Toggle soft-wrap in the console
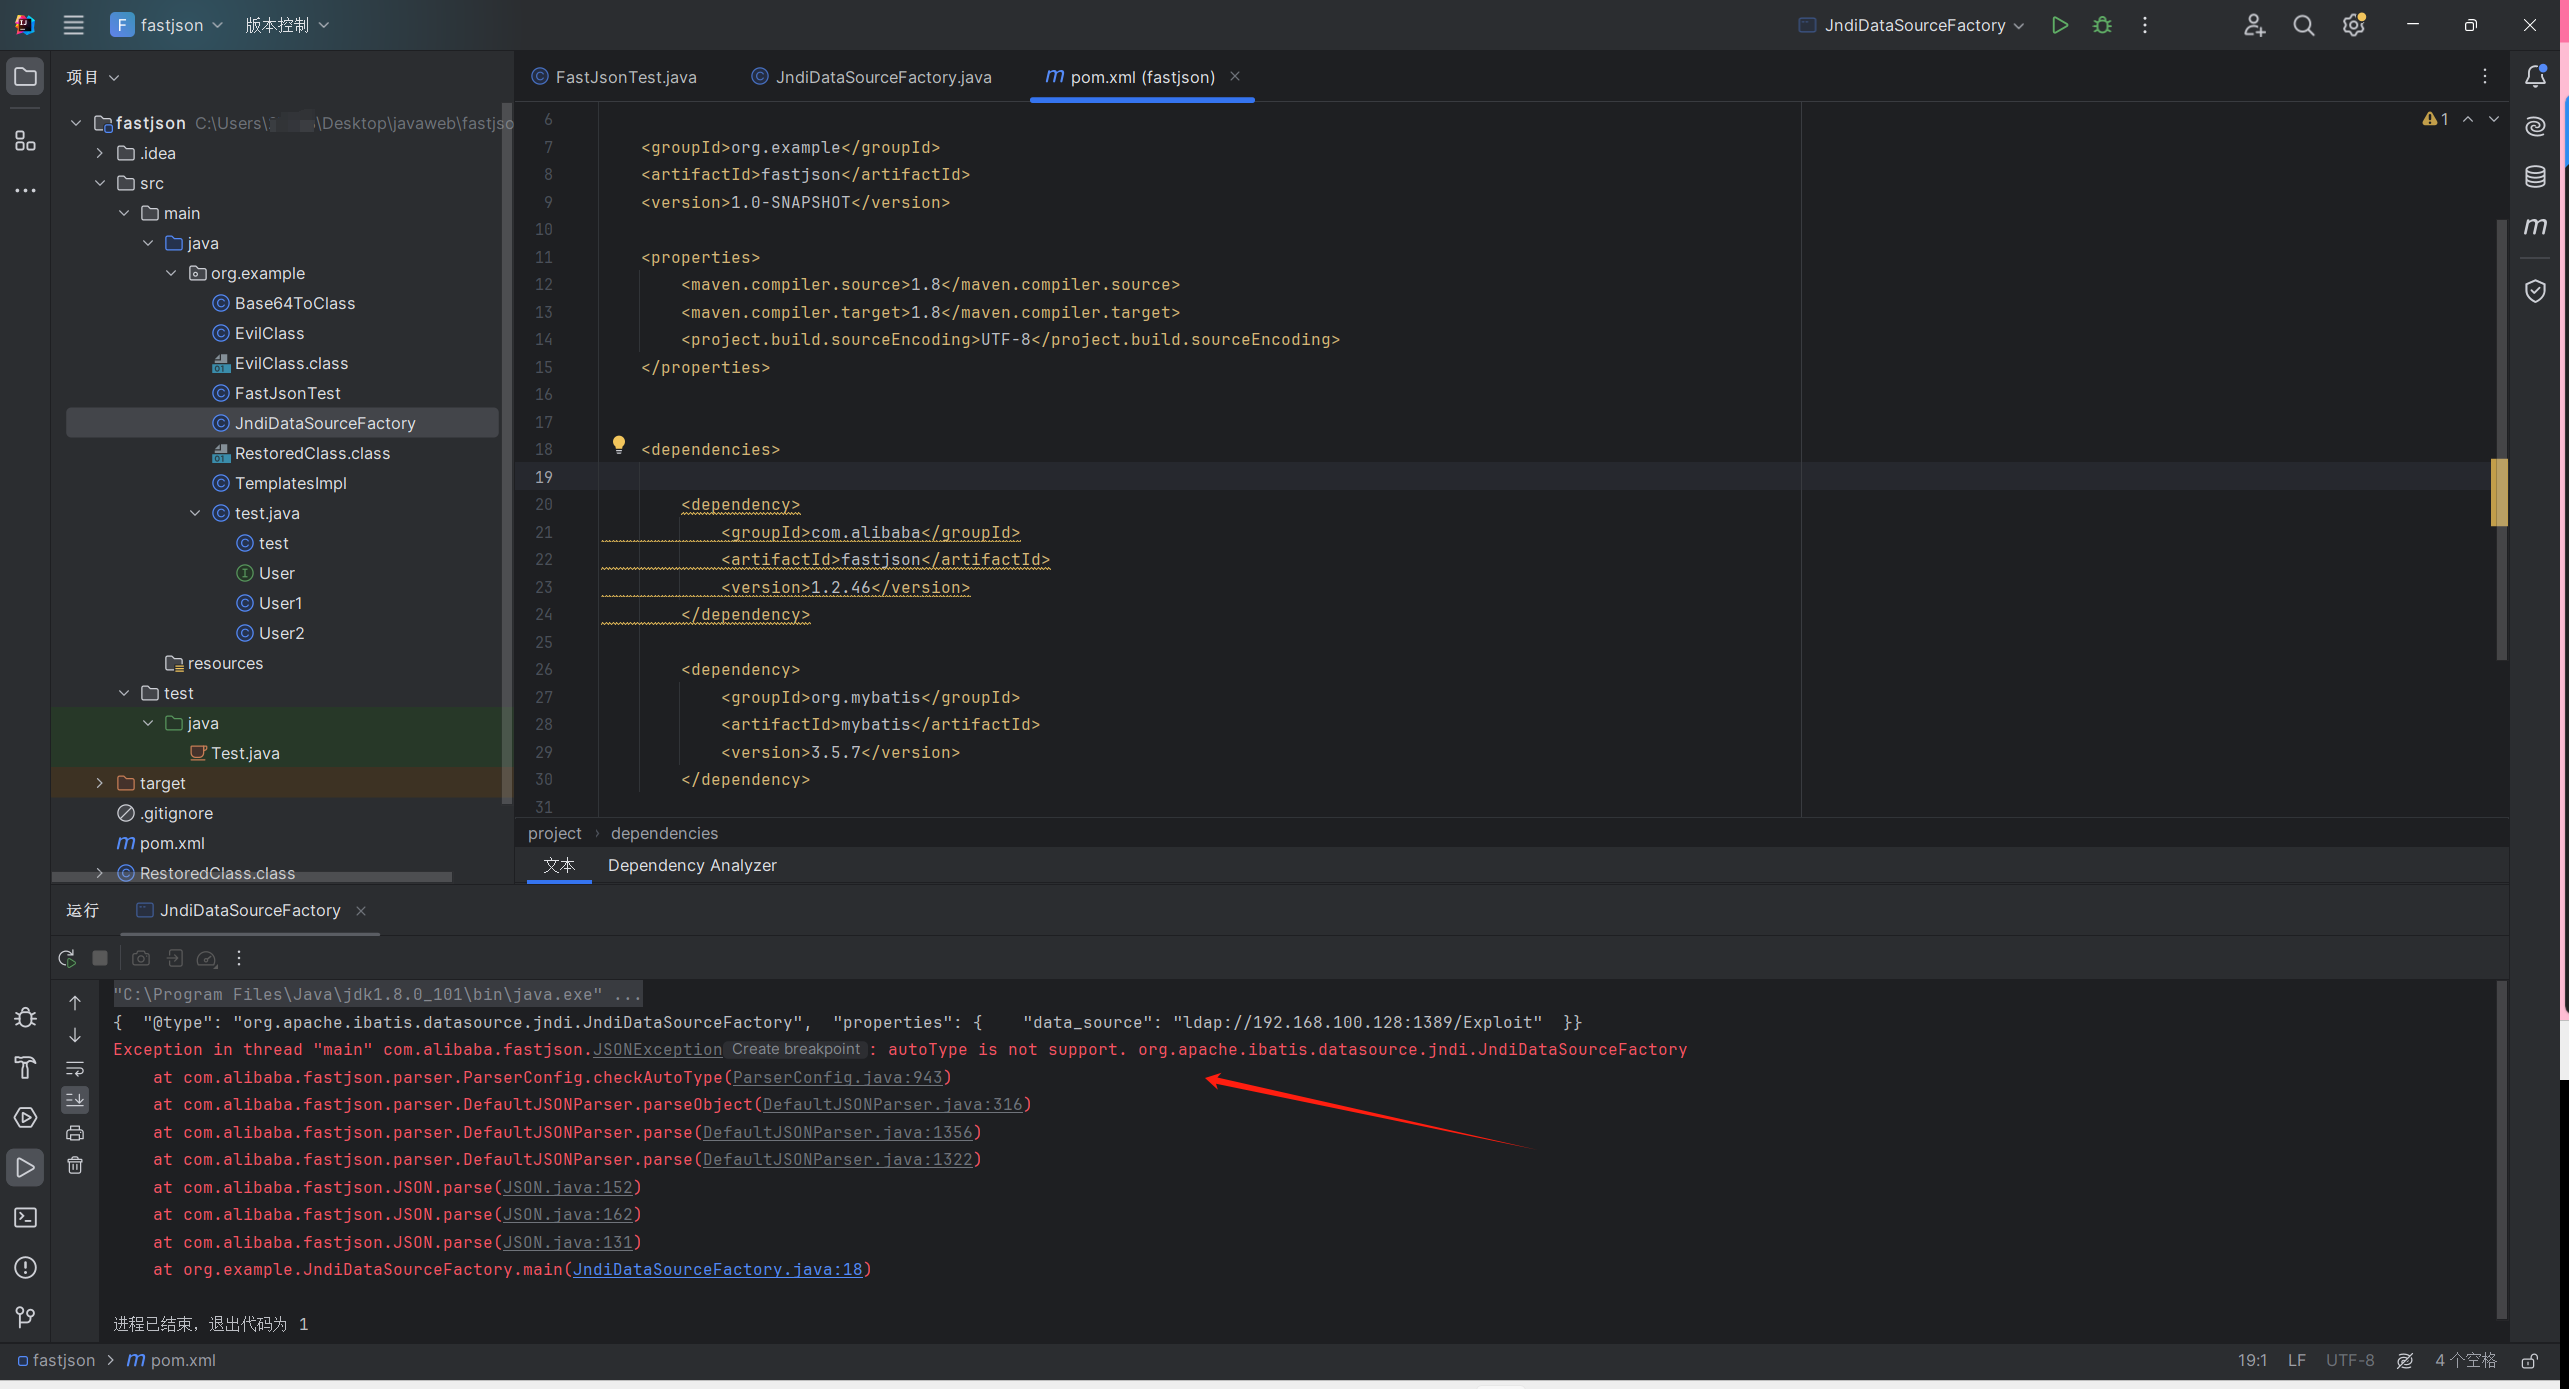The height and width of the screenshot is (1389, 2569). (x=75, y=1068)
